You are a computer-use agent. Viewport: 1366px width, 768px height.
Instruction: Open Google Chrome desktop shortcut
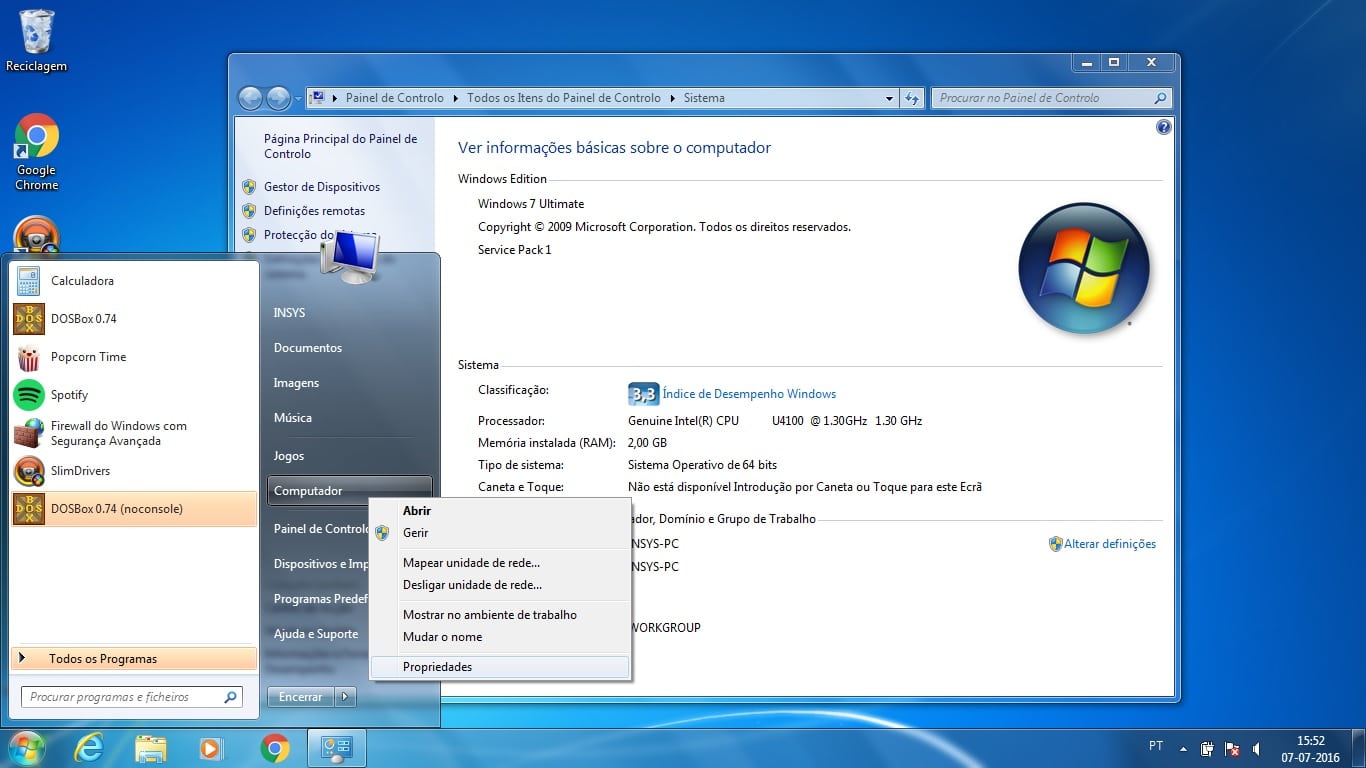coord(37,152)
